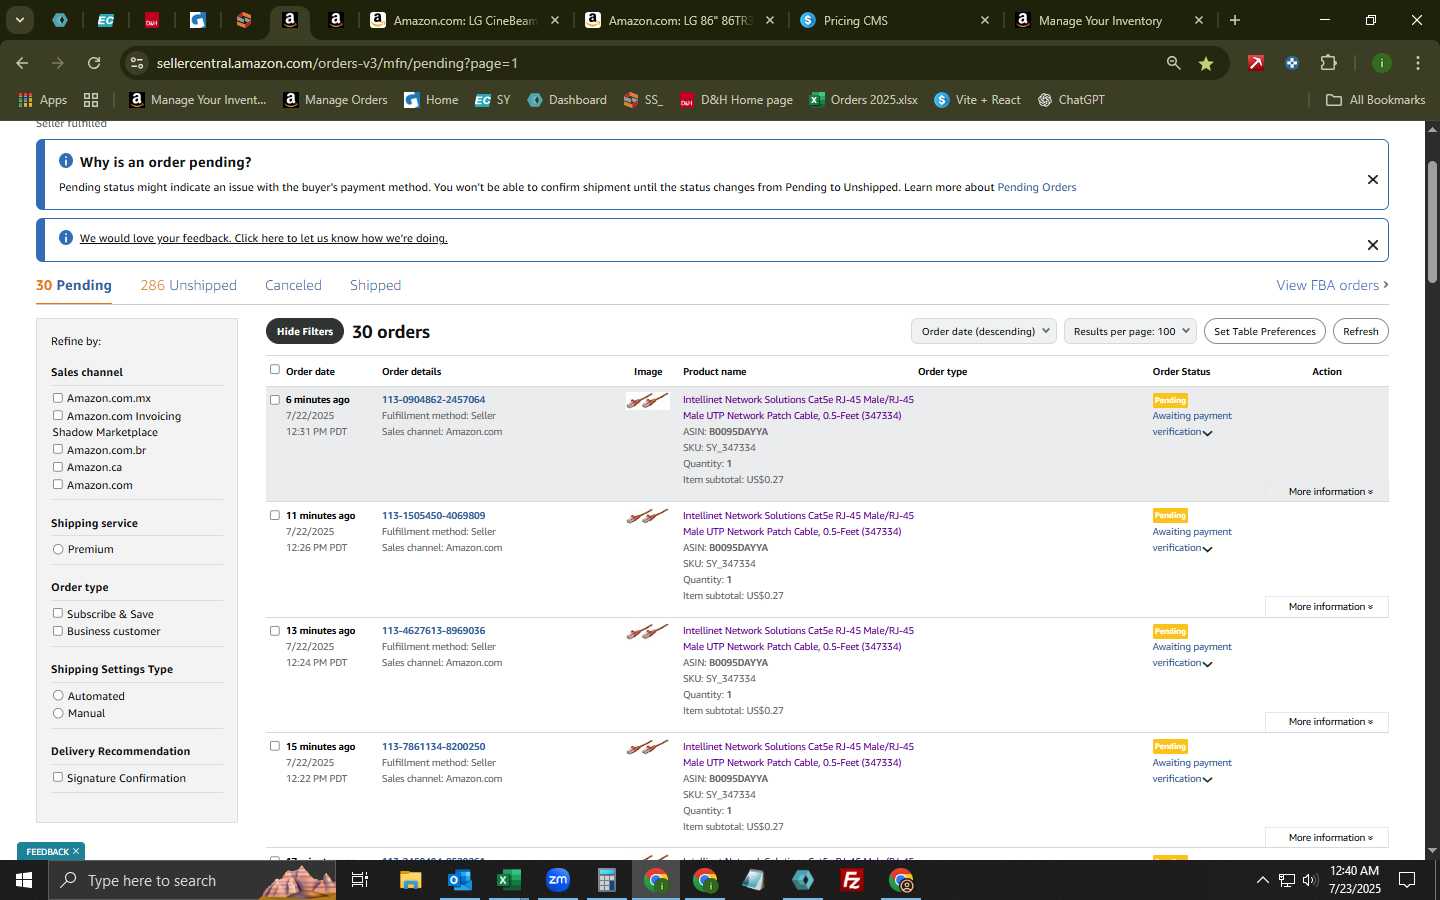Open Order date sort dropdown
The image size is (1440, 900).
click(984, 331)
